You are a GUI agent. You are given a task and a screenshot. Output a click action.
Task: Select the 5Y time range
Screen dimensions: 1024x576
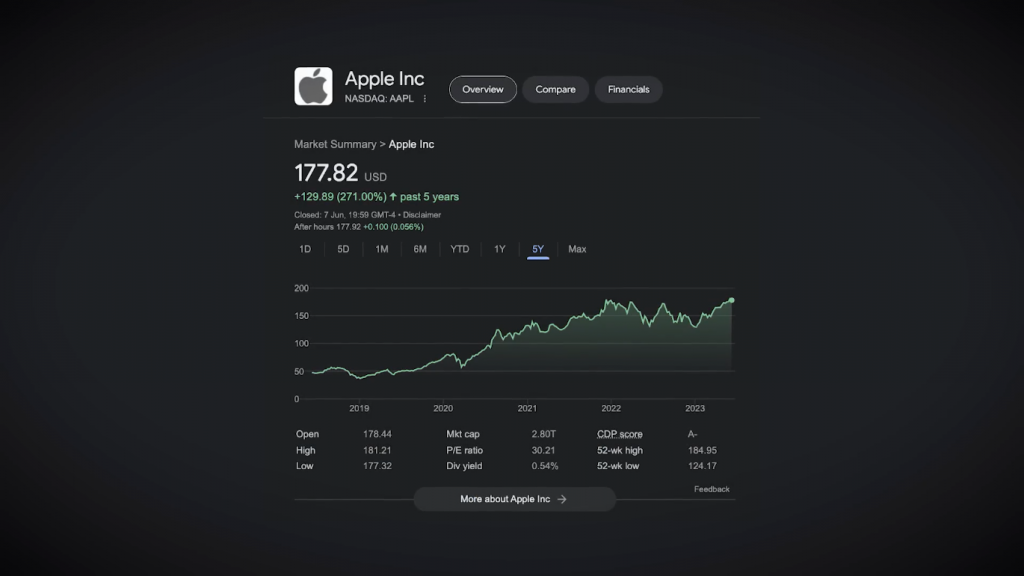coord(538,249)
